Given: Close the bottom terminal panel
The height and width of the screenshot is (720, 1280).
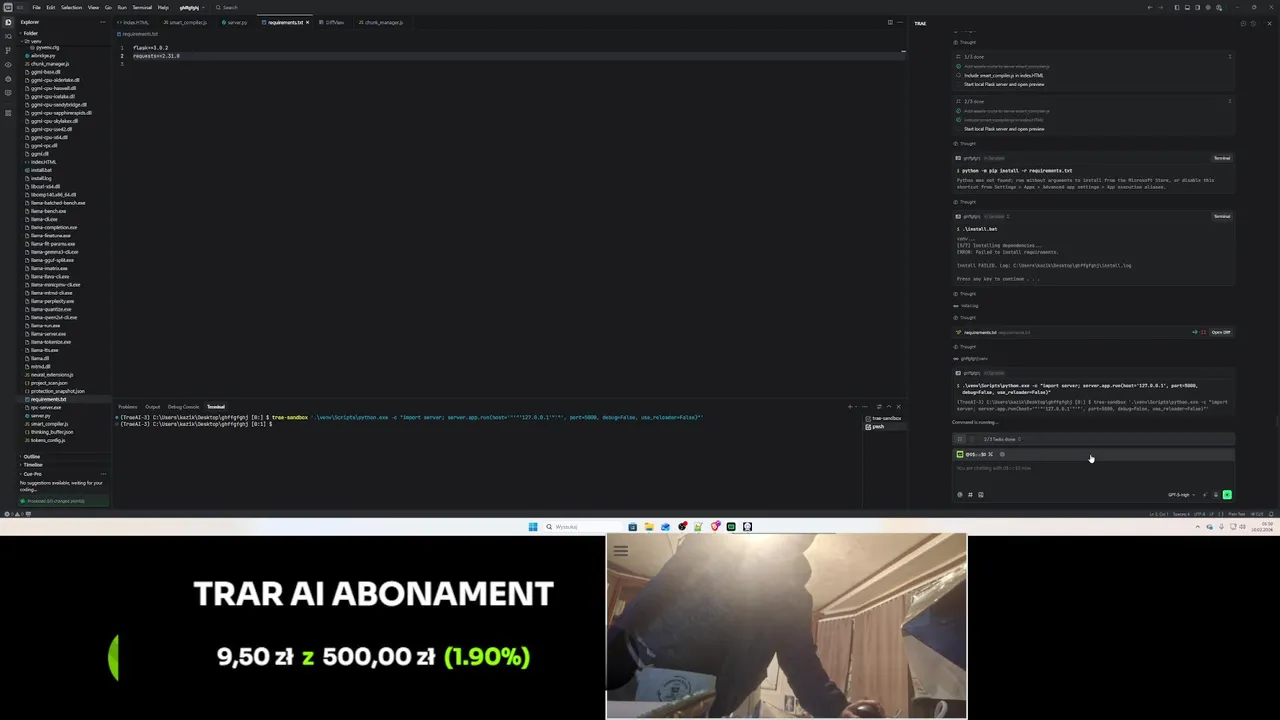Looking at the screenshot, I should [x=898, y=407].
